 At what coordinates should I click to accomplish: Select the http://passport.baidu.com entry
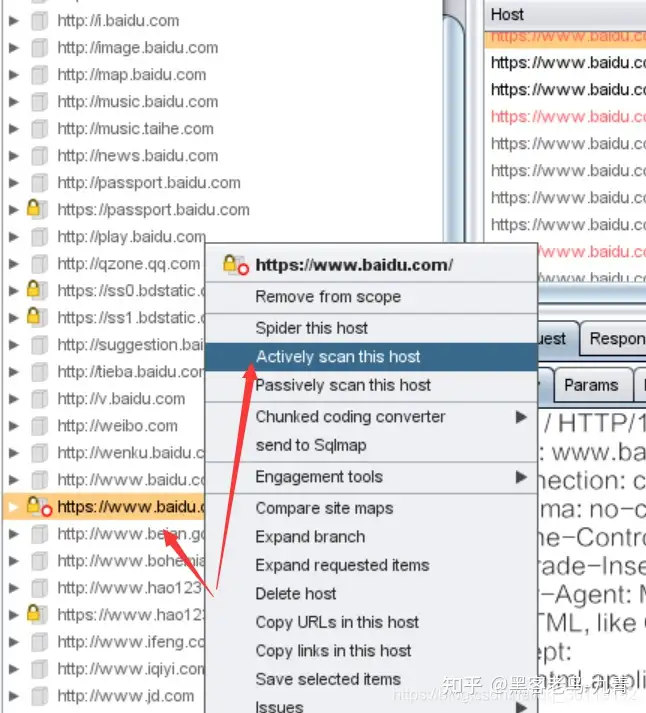[x=149, y=183]
